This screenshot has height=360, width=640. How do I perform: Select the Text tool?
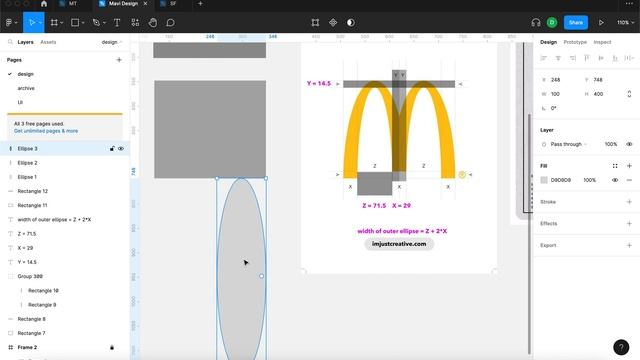(x=117, y=23)
